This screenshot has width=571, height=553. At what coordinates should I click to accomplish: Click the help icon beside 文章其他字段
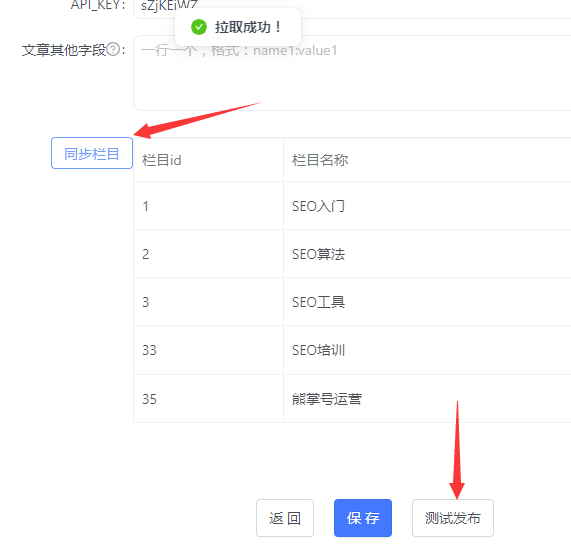point(113,49)
